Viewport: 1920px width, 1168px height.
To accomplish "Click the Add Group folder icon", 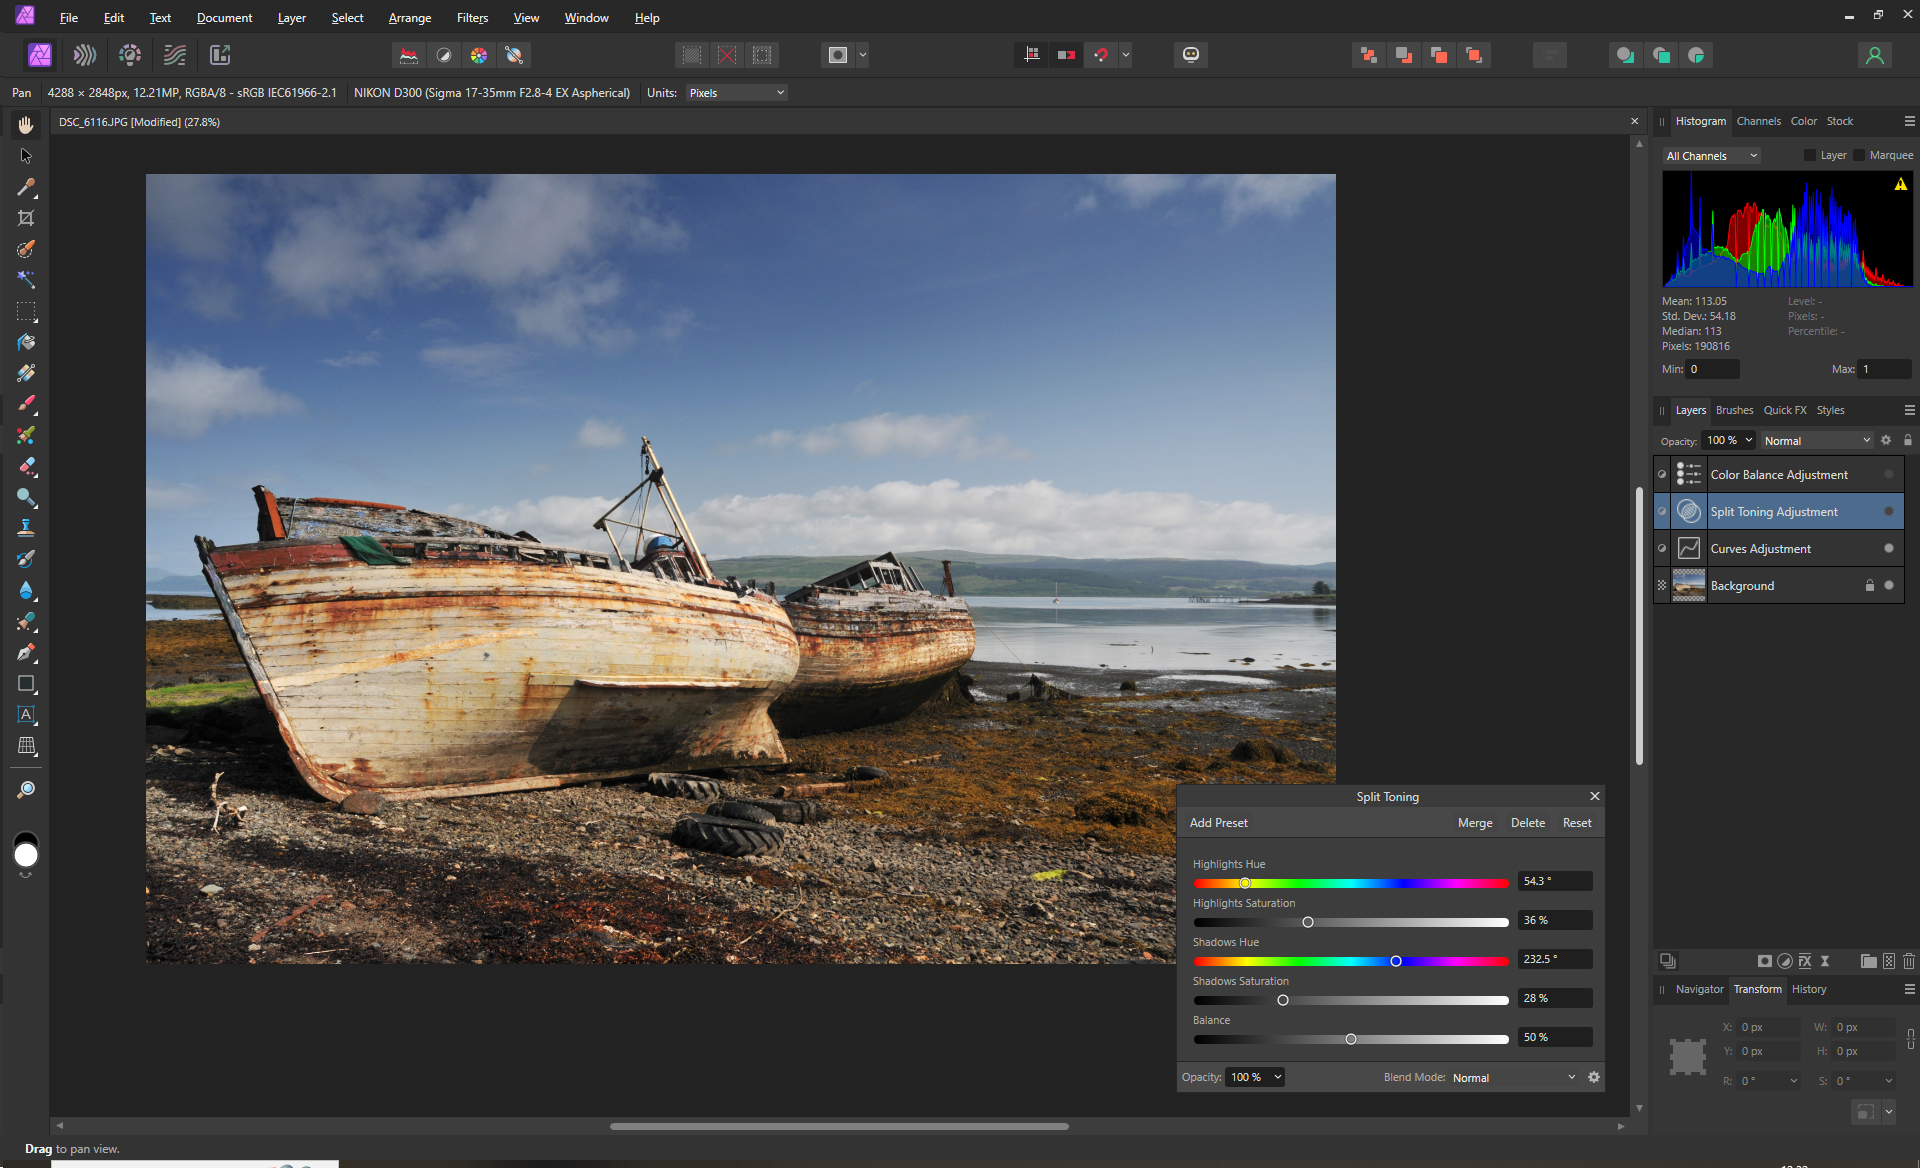I will tap(1868, 961).
